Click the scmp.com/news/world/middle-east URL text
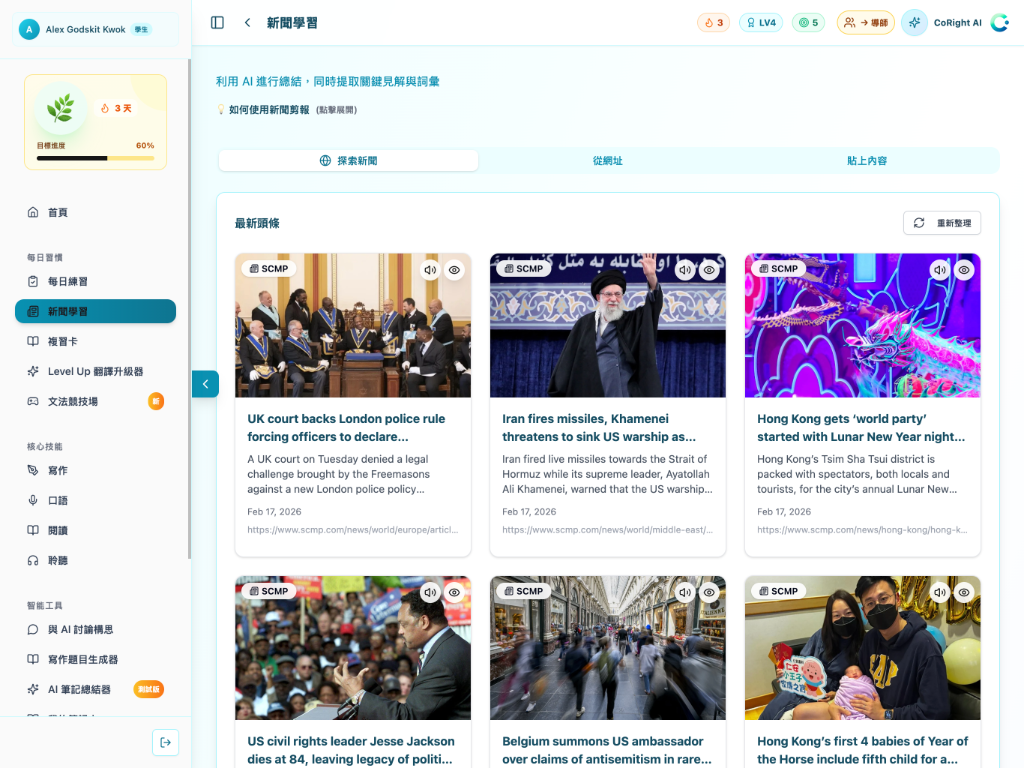Screen dimensions: 1024x768 point(607,530)
